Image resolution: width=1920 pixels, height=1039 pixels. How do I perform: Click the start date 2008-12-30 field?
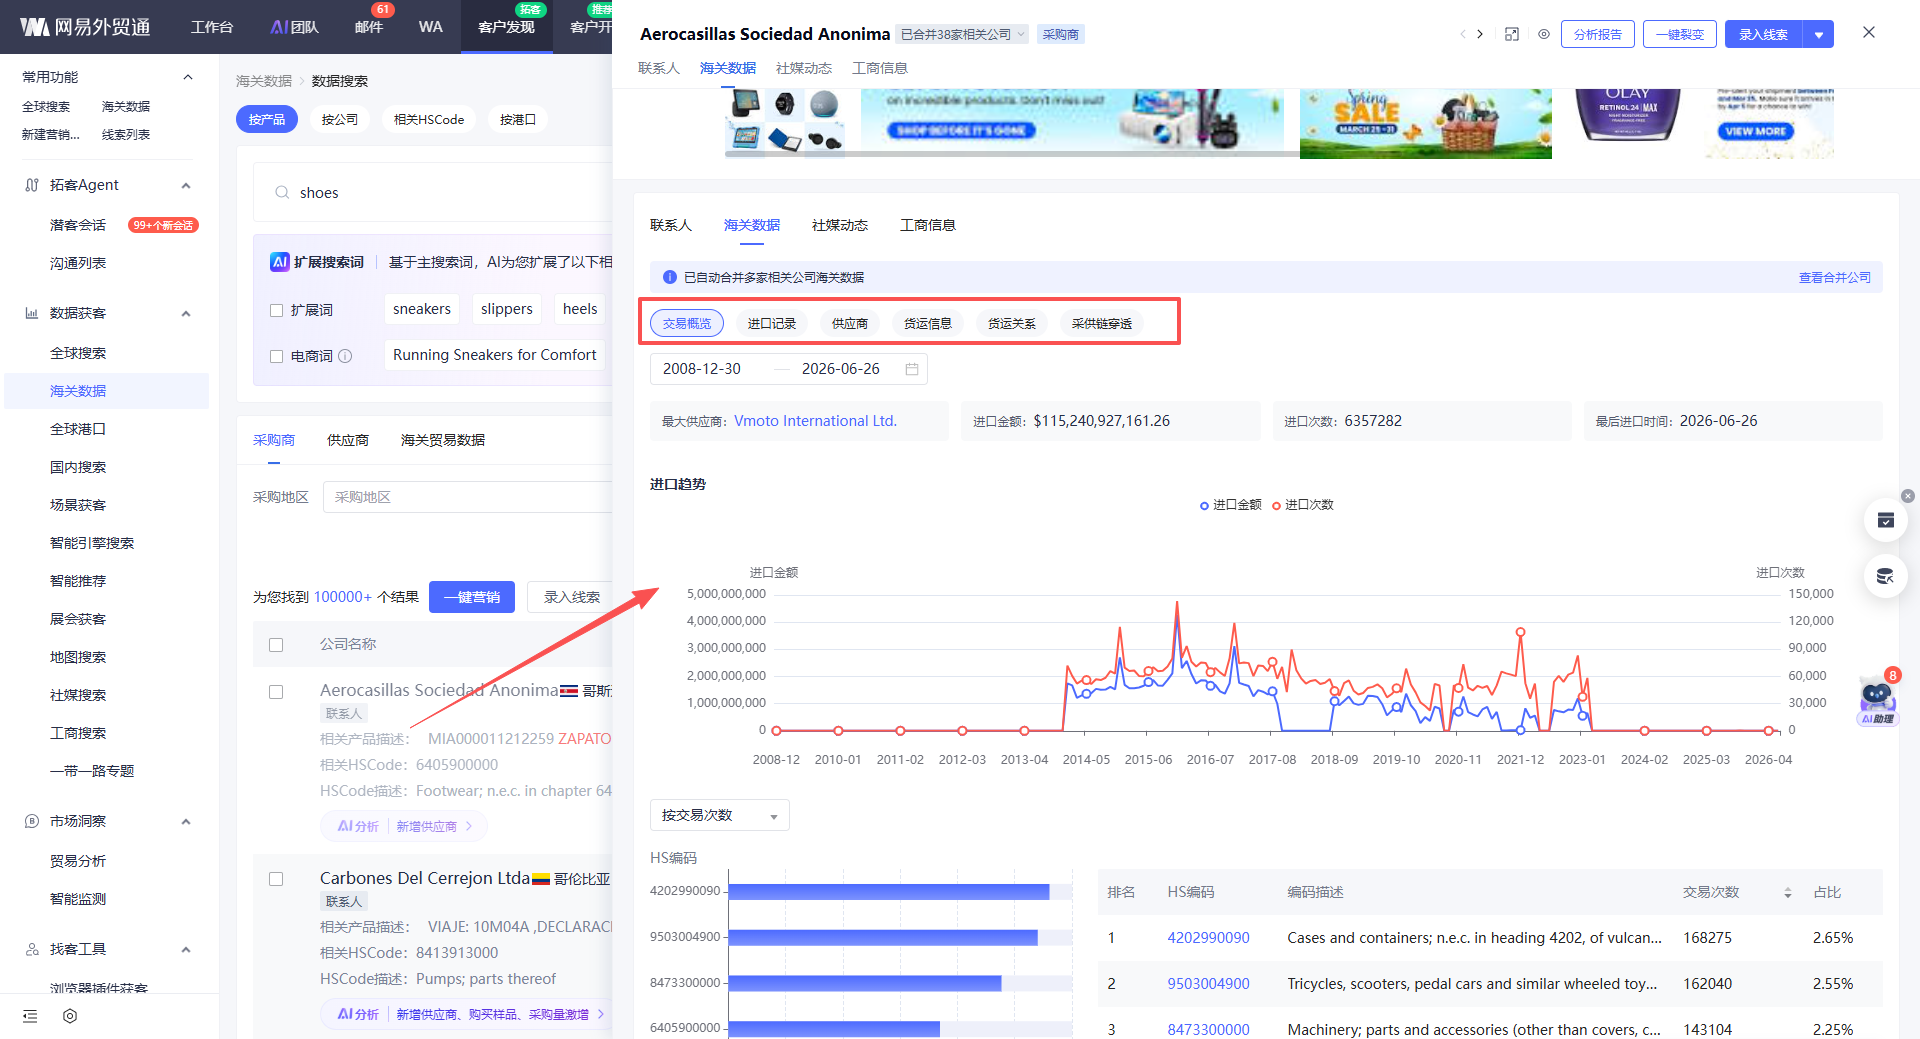click(702, 369)
